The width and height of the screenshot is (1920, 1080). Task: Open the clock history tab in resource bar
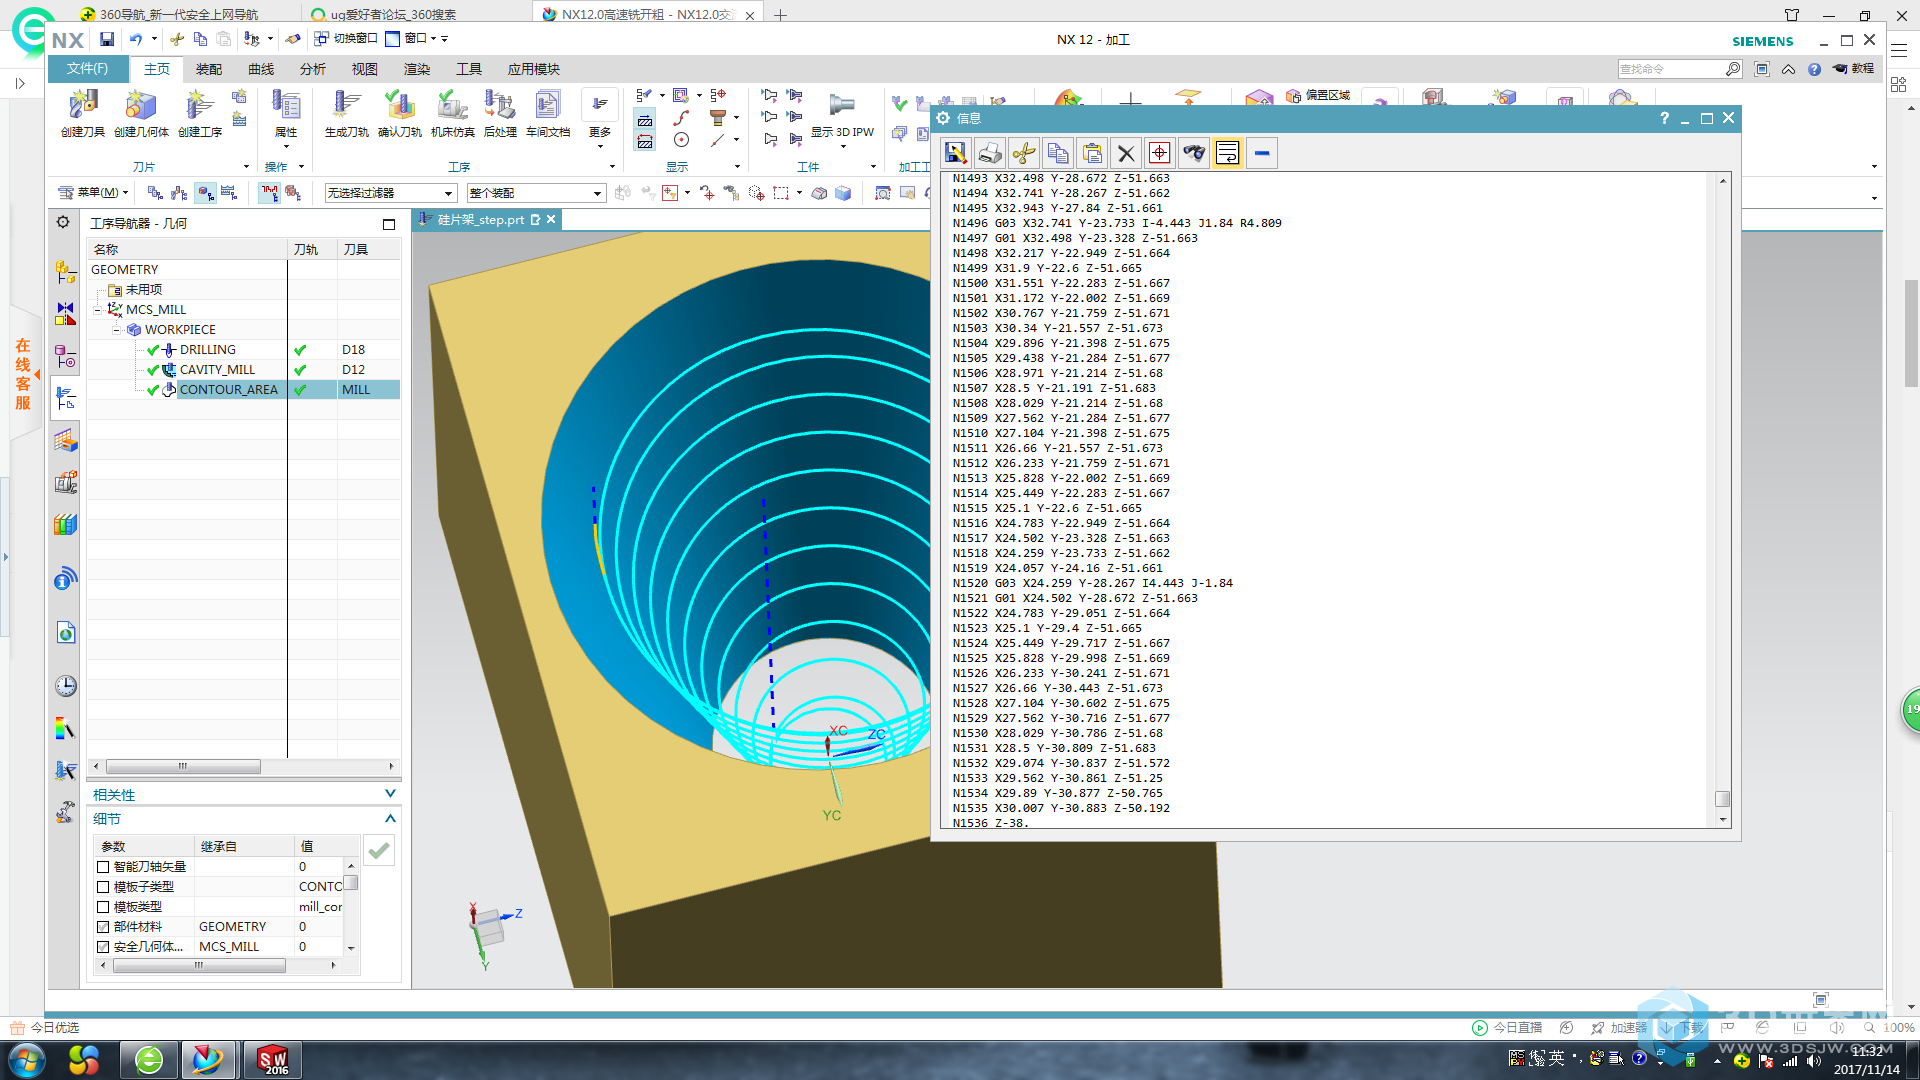[x=65, y=685]
